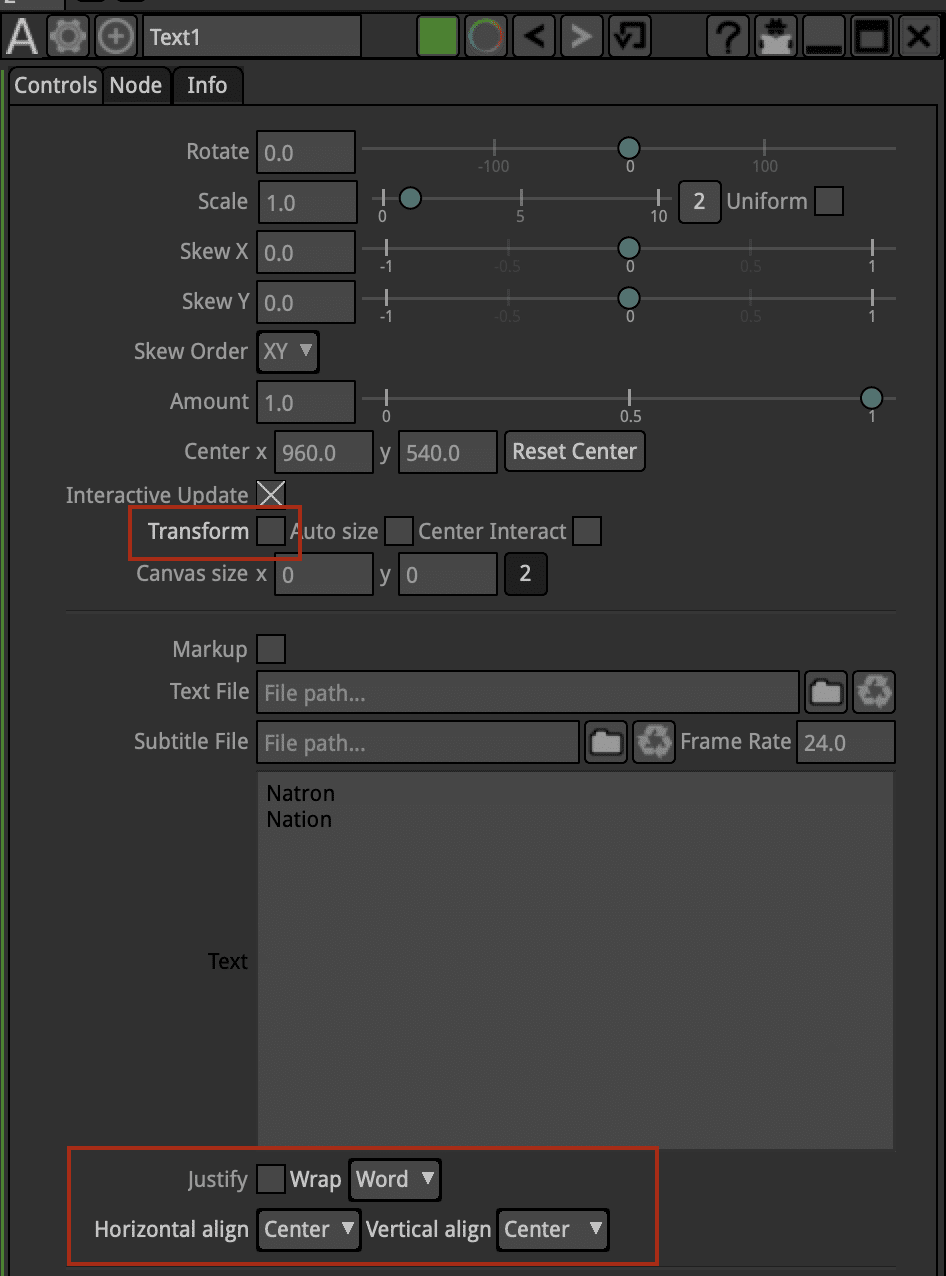The image size is (946, 1276).
Task: Open the Horizontal align dropdown
Action: 309,1229
